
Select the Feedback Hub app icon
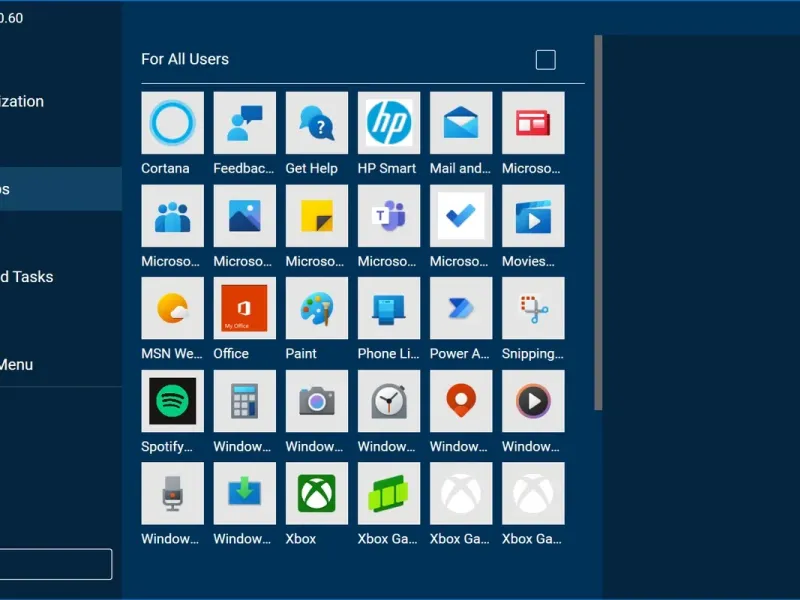click(x=244, y=123)
